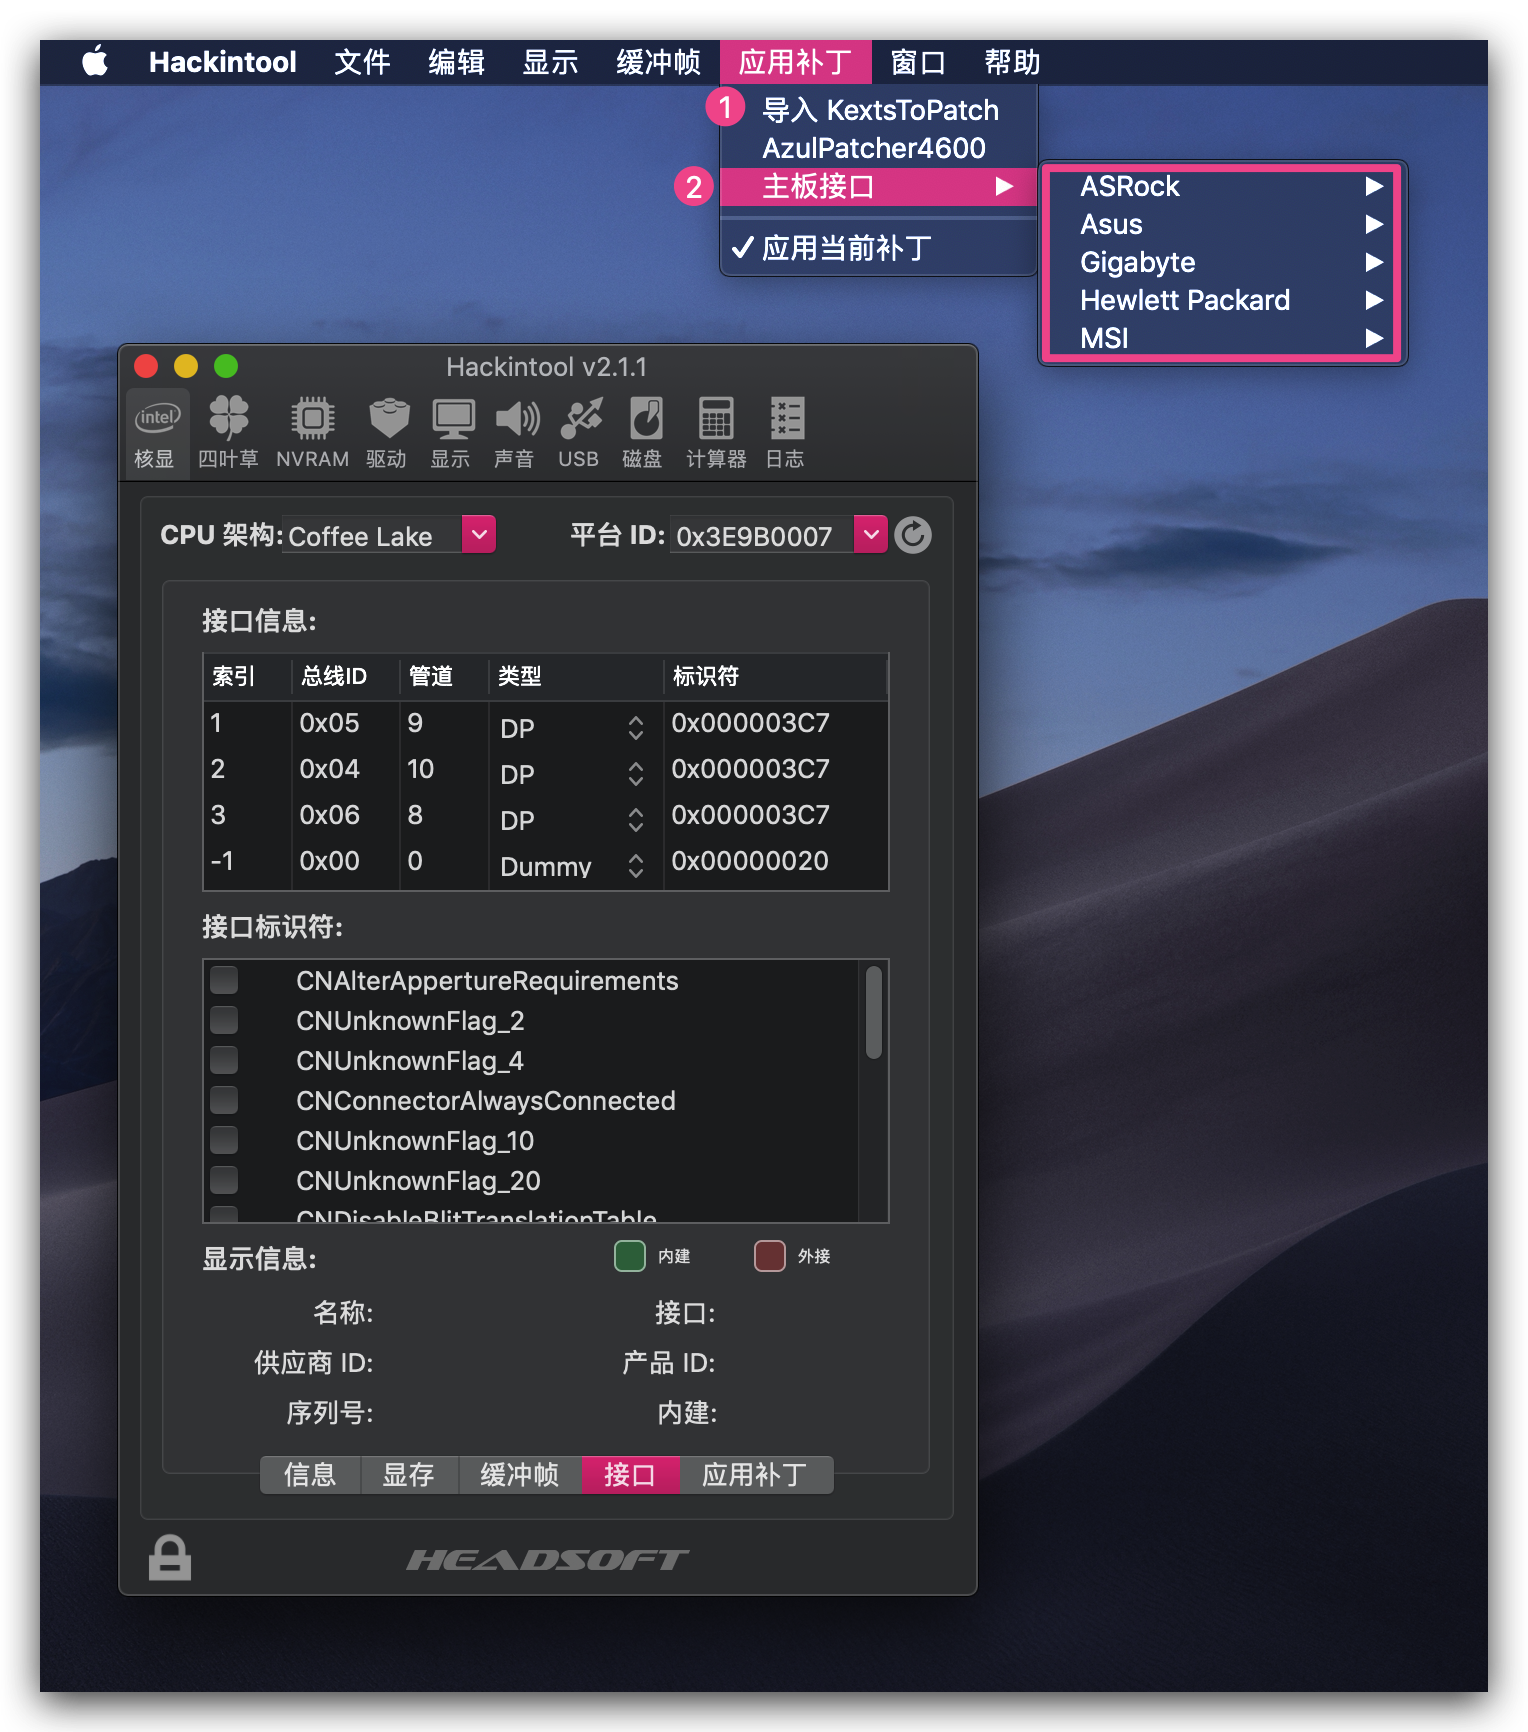Open the Apple menu
Image resolution: width=1528 pixels, height=1732 pixels.
[95, 62]
